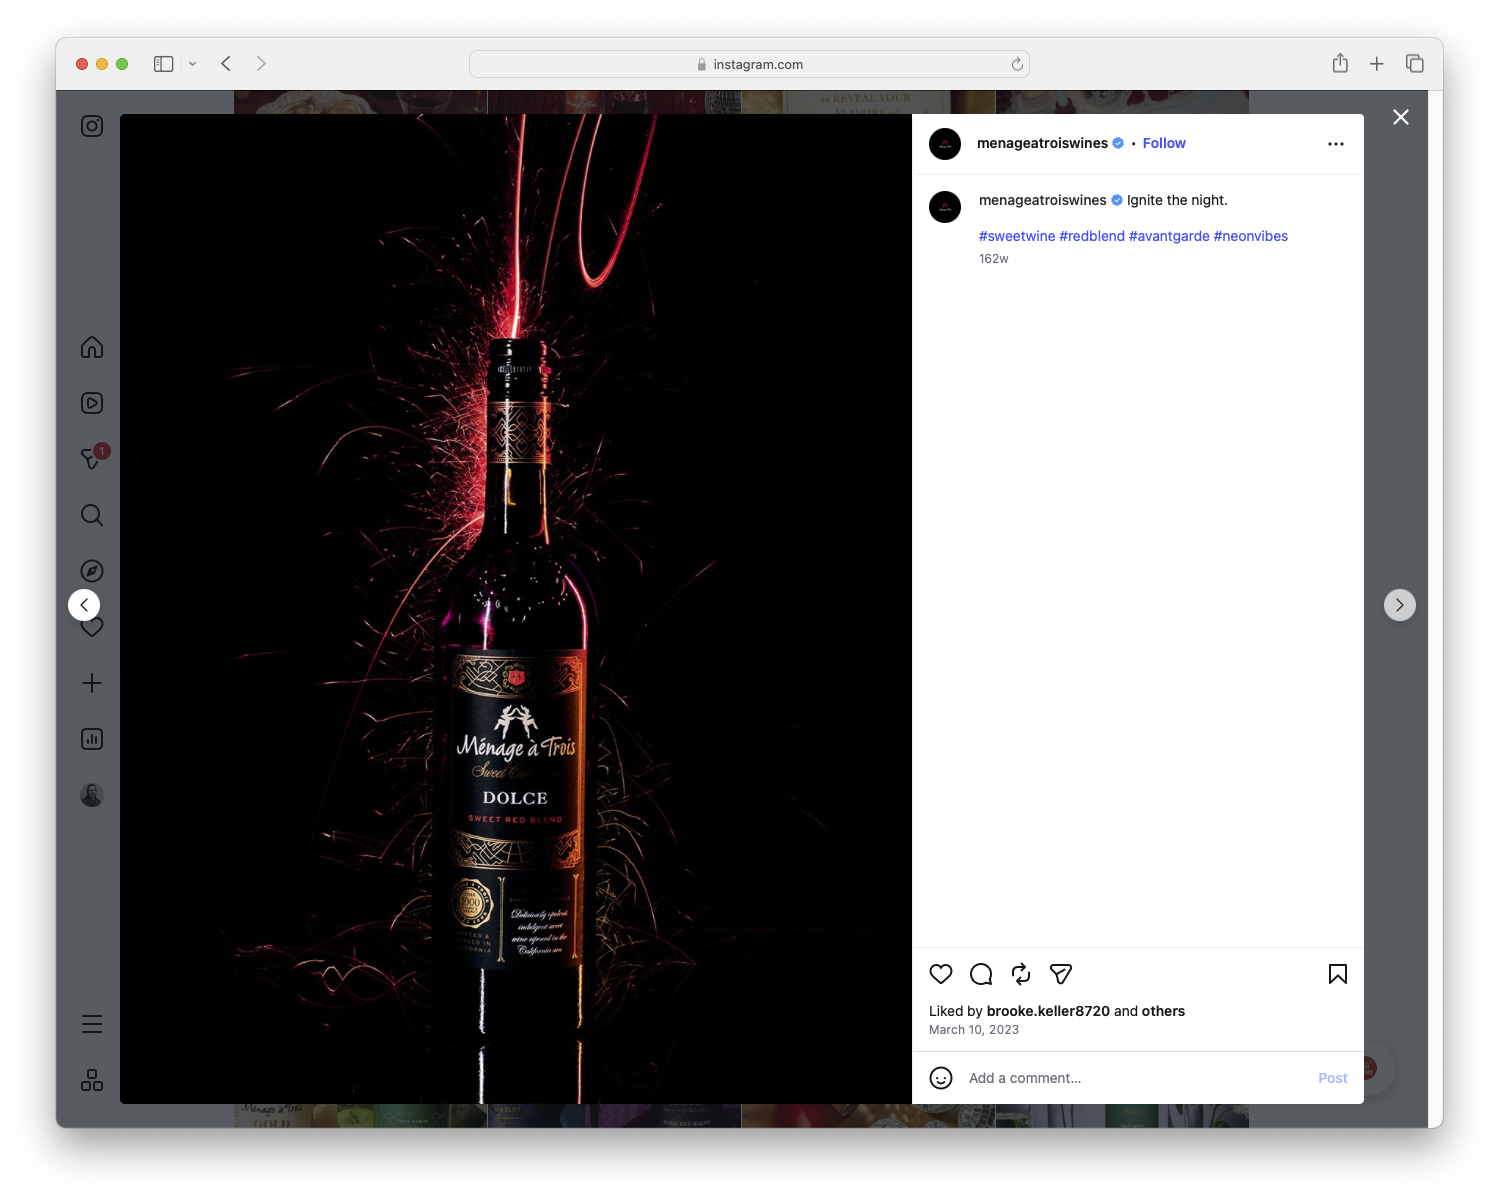Open the Search panel
The image size is (1499, 1202).
91,515
